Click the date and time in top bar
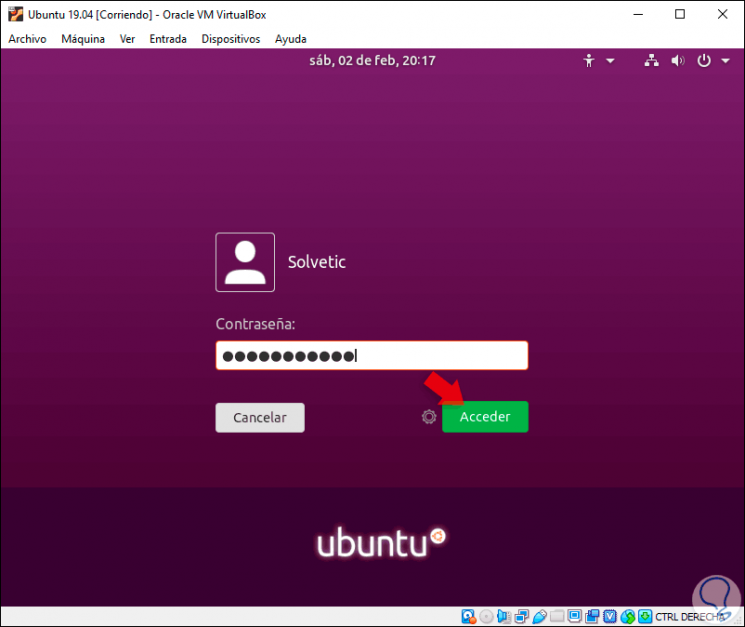745x627 pixels. 372,60
